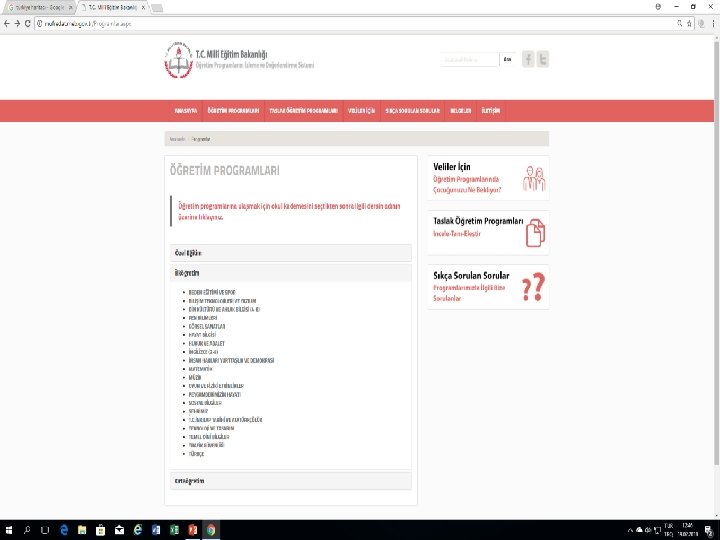Screen dimensions: 720x540
Task: Open Word from the taskbar
Action: pos(156,530)
